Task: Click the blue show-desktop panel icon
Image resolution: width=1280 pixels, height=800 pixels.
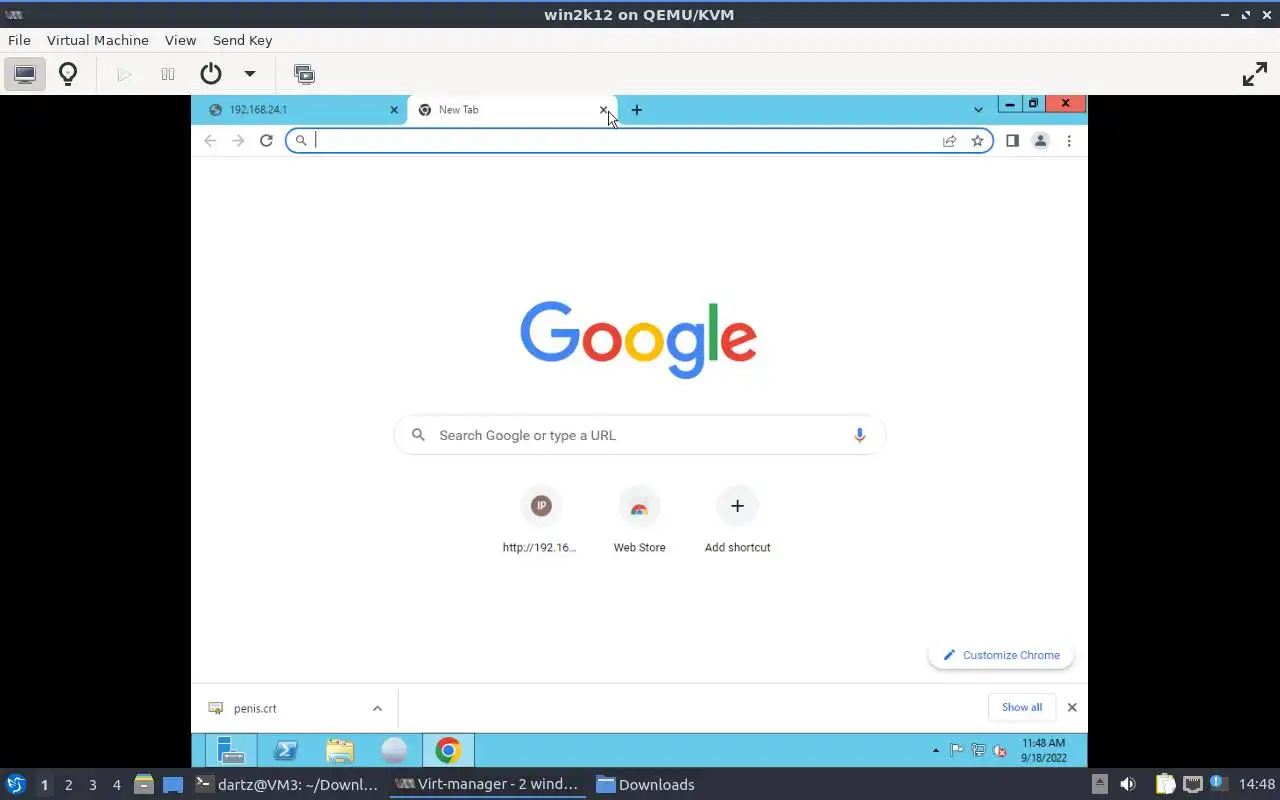Action: click(x=173, y=784)
